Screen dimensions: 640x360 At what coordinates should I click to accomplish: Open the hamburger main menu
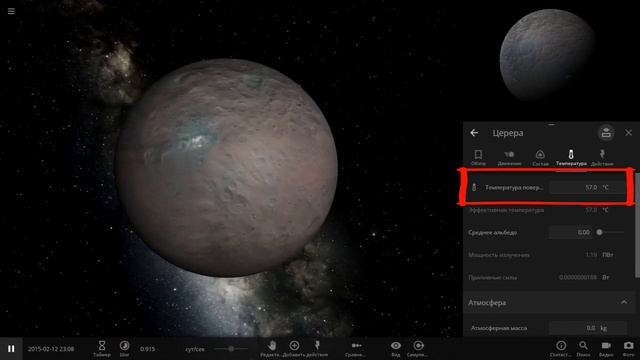[x=11, y=11]
